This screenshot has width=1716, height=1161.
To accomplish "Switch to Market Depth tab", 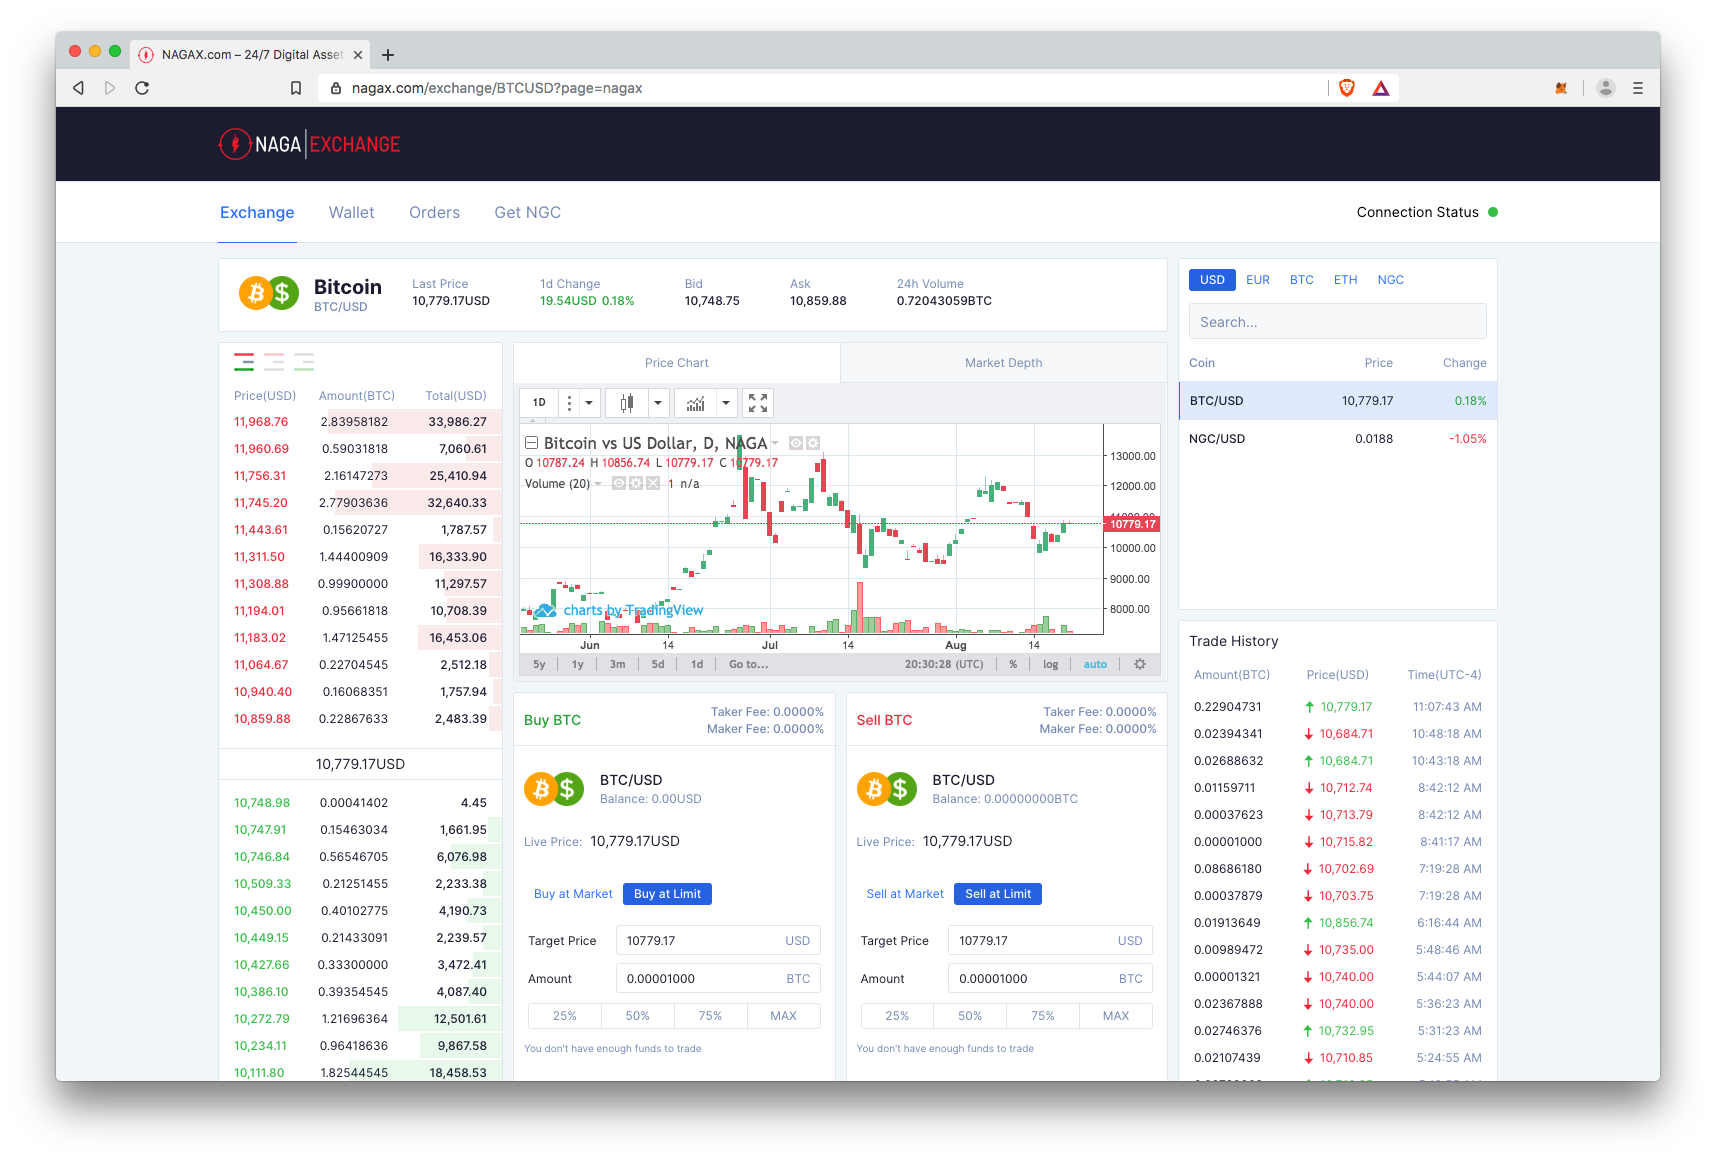I will [1003, 363].
